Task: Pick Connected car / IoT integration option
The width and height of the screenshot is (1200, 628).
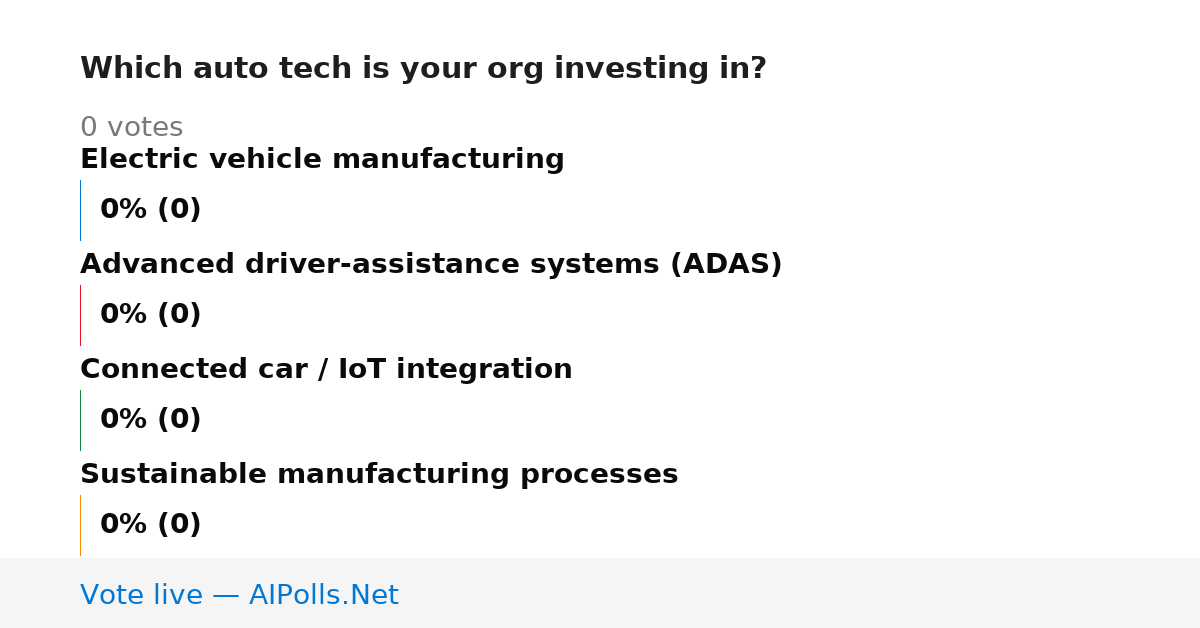Action: pyautogui.click(x=326, y=369)
